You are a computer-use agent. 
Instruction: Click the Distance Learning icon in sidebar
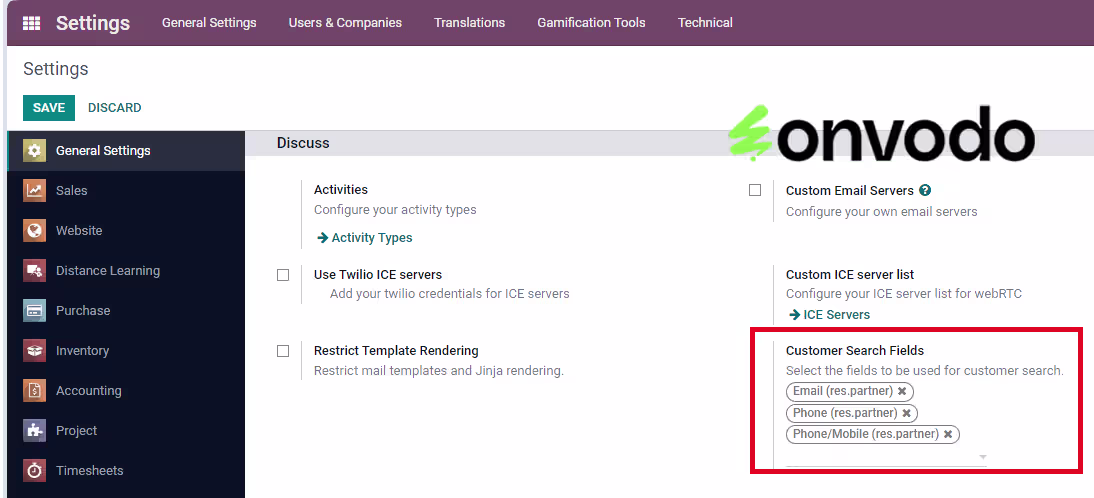point(34,271)
